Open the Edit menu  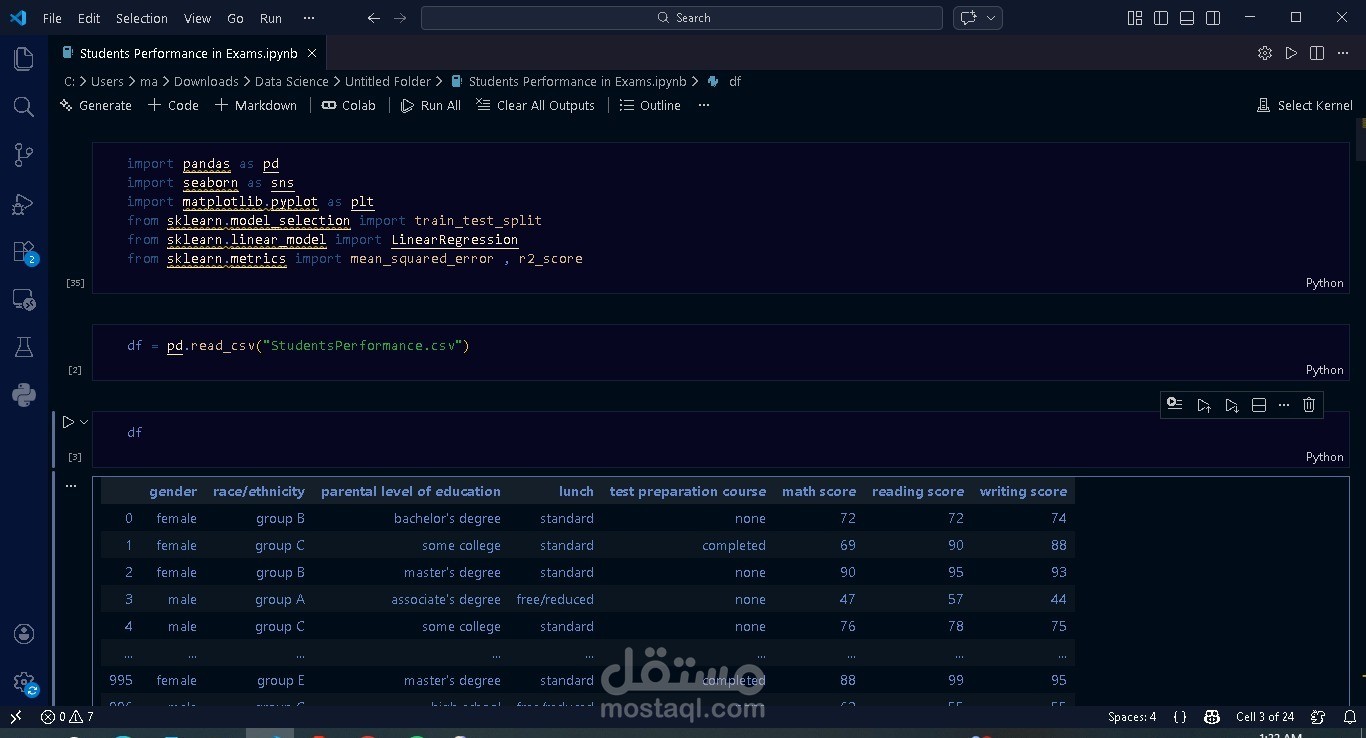pyautogui.click(x=89, y=18)
